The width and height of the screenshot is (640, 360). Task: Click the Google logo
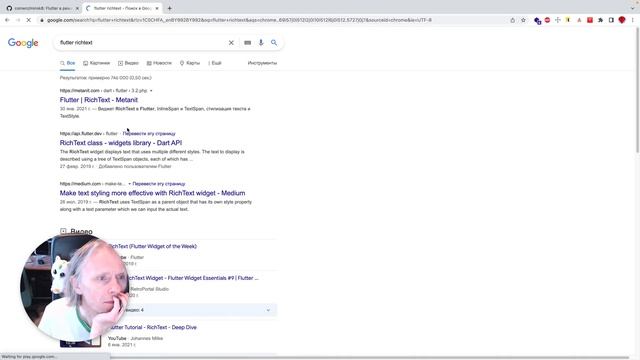tap(23, 43)
